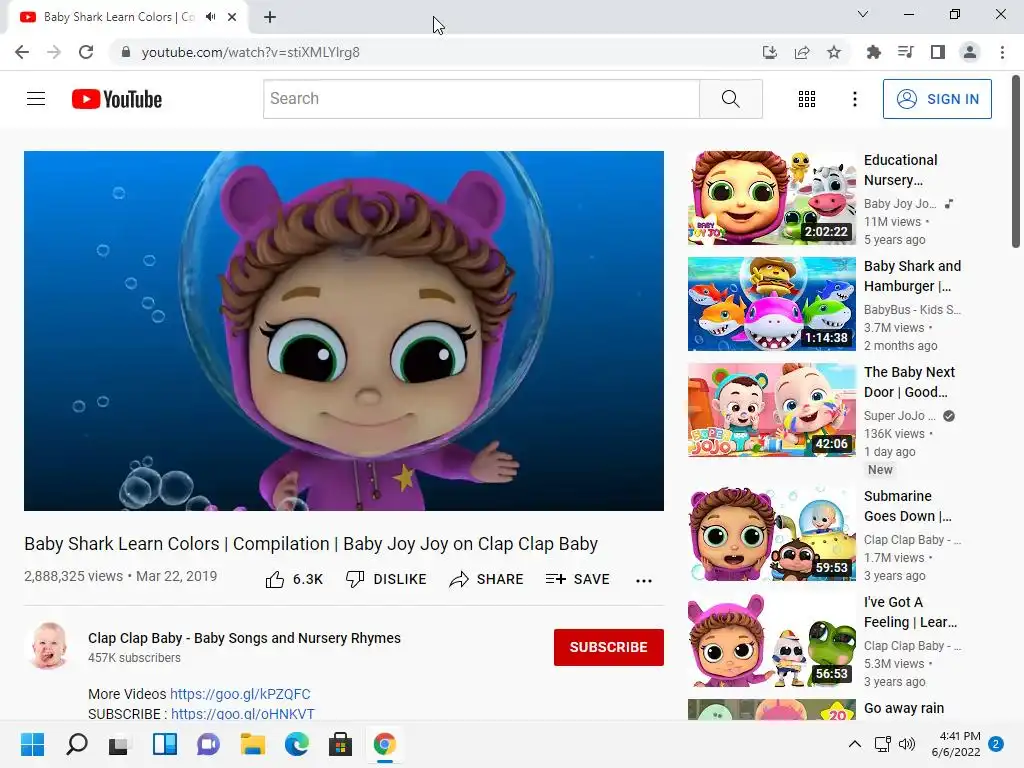Click share this page icon in address bar
Image resolution: width=1024 pixels, height=768 pixels.
coord(802,52)
